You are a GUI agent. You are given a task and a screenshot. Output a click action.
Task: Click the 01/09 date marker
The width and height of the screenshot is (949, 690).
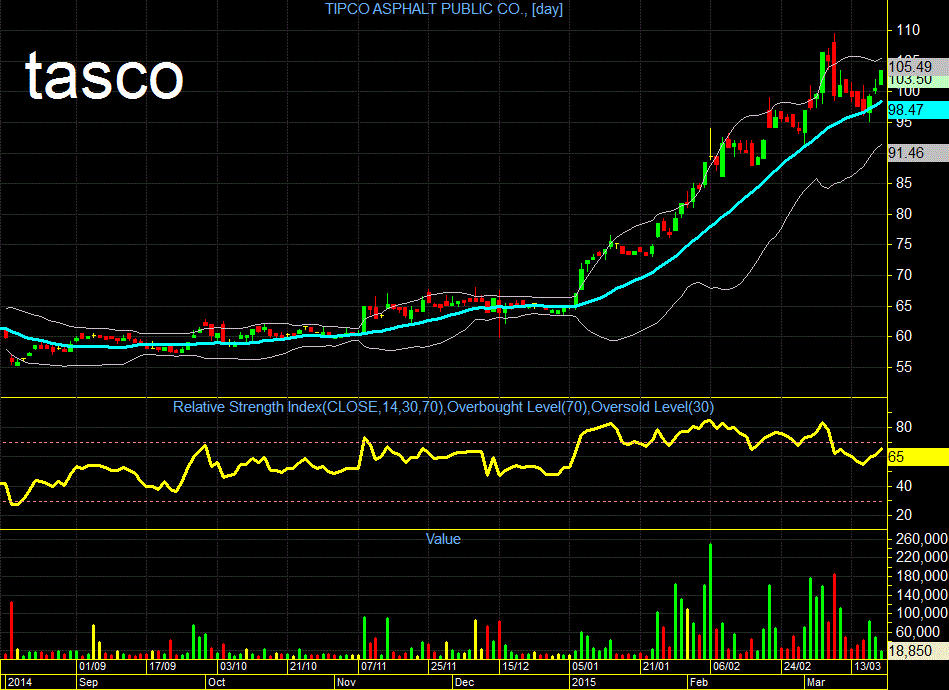point(93,666)
